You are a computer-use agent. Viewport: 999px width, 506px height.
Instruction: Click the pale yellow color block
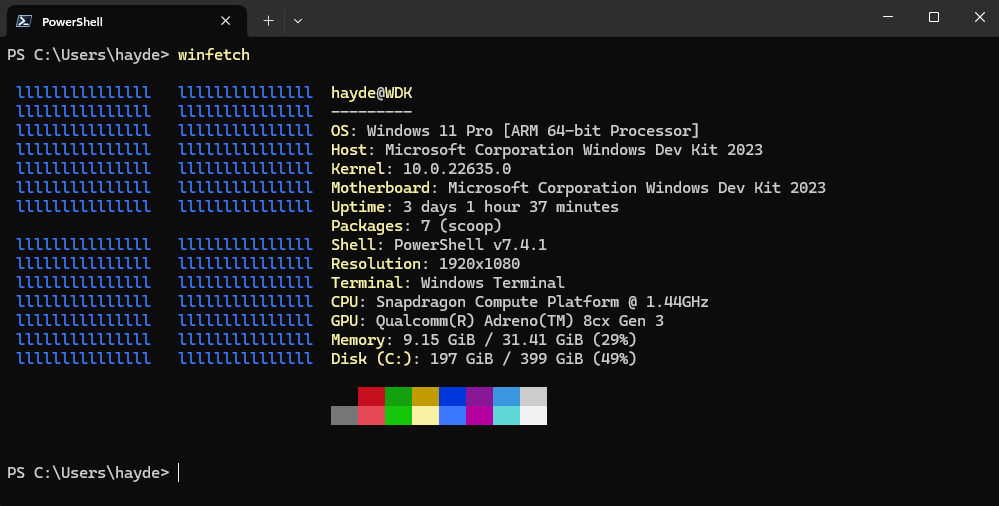426,416
